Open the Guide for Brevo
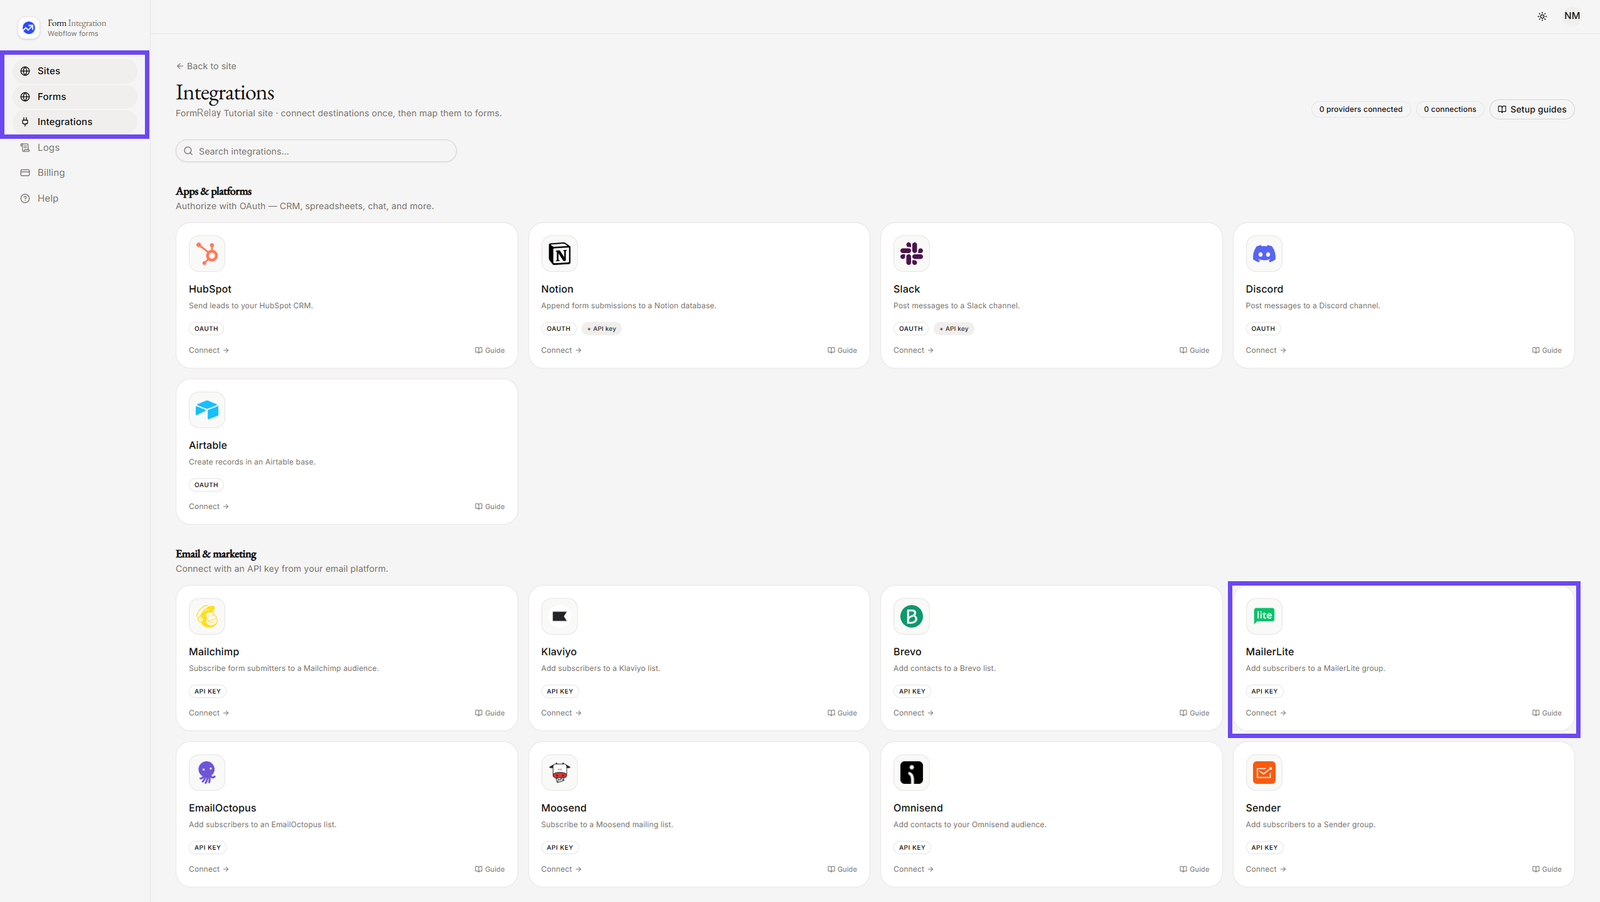The image size is (1600, 902). tap(1194, 713)
